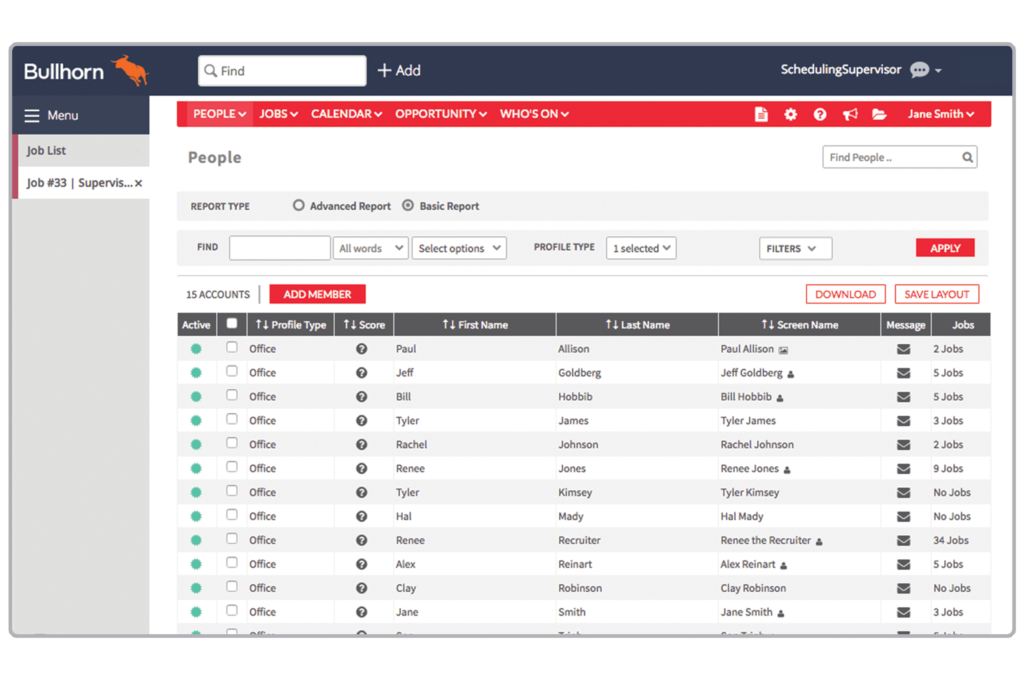Tick the checkbox for Rachel Johnson's row
Viewport: 1024px width, 680px height.
click(232, 444)
